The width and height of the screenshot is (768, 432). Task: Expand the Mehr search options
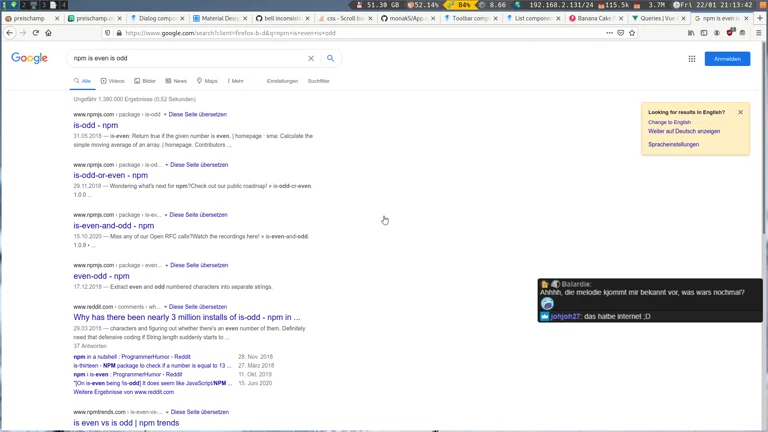coord(236,81)
